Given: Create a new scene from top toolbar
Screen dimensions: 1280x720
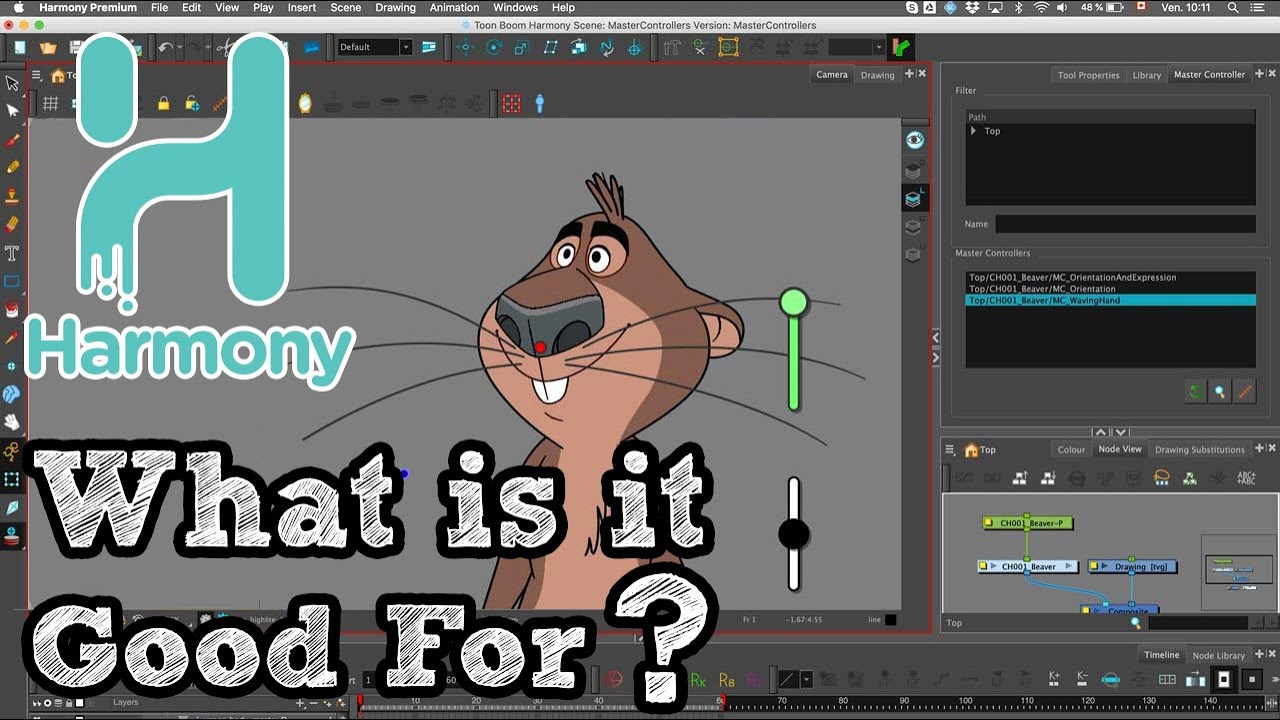Looking at the screenshot, I should pyautogui.click(x=20, y=47).
